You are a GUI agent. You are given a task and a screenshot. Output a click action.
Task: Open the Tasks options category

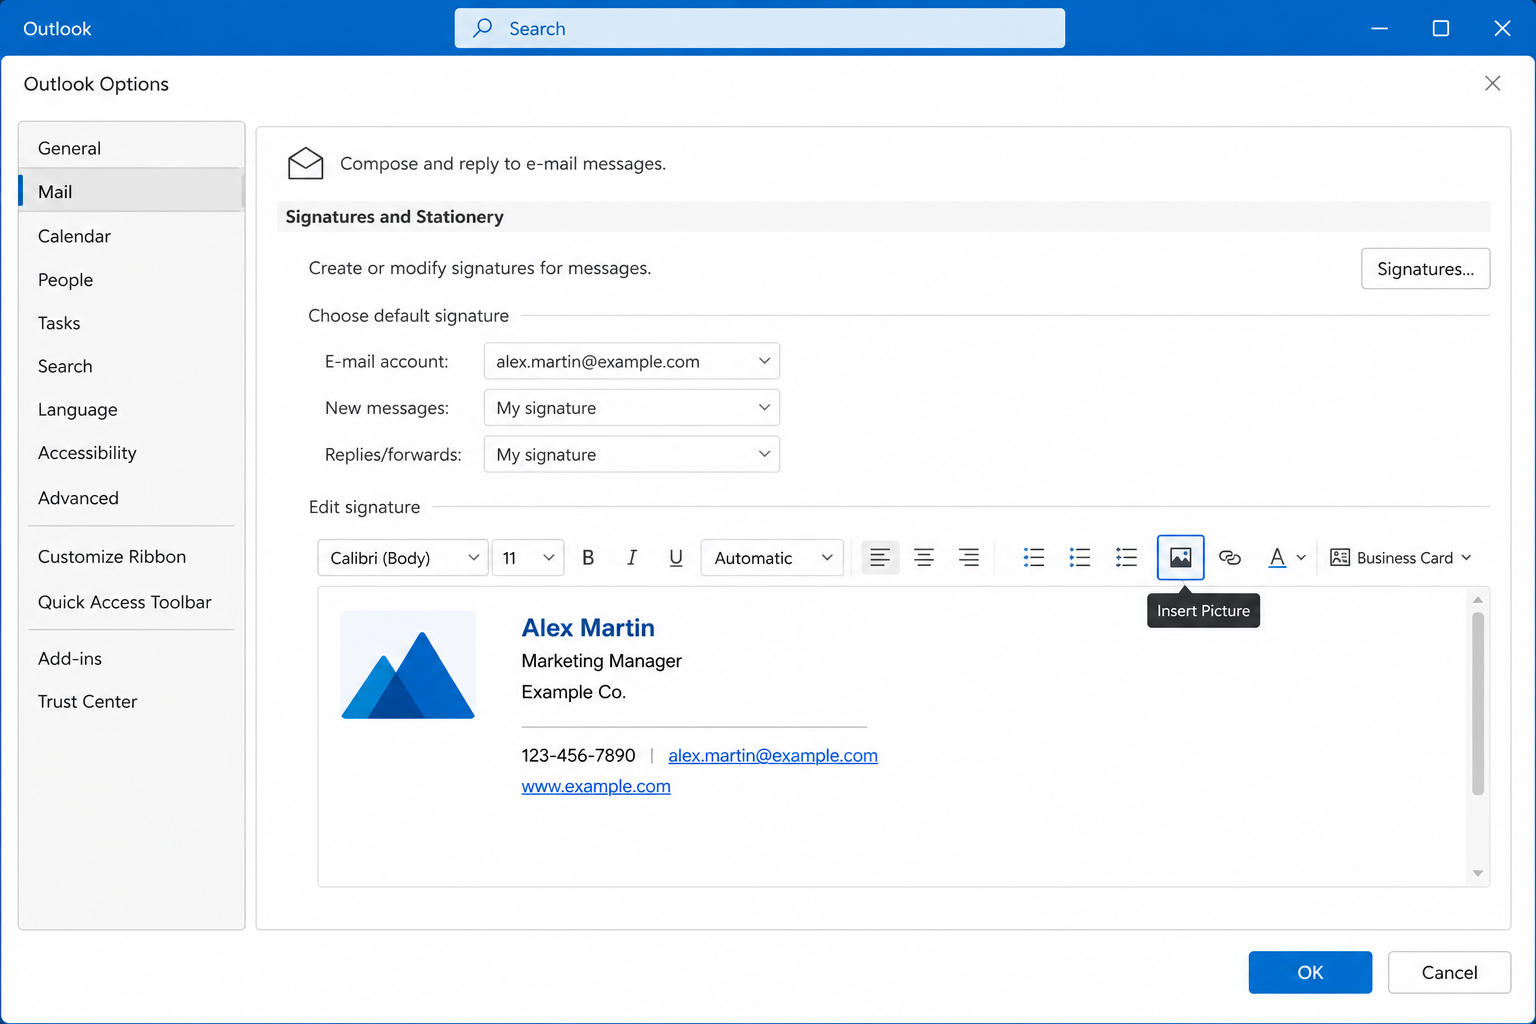[131, 323]
